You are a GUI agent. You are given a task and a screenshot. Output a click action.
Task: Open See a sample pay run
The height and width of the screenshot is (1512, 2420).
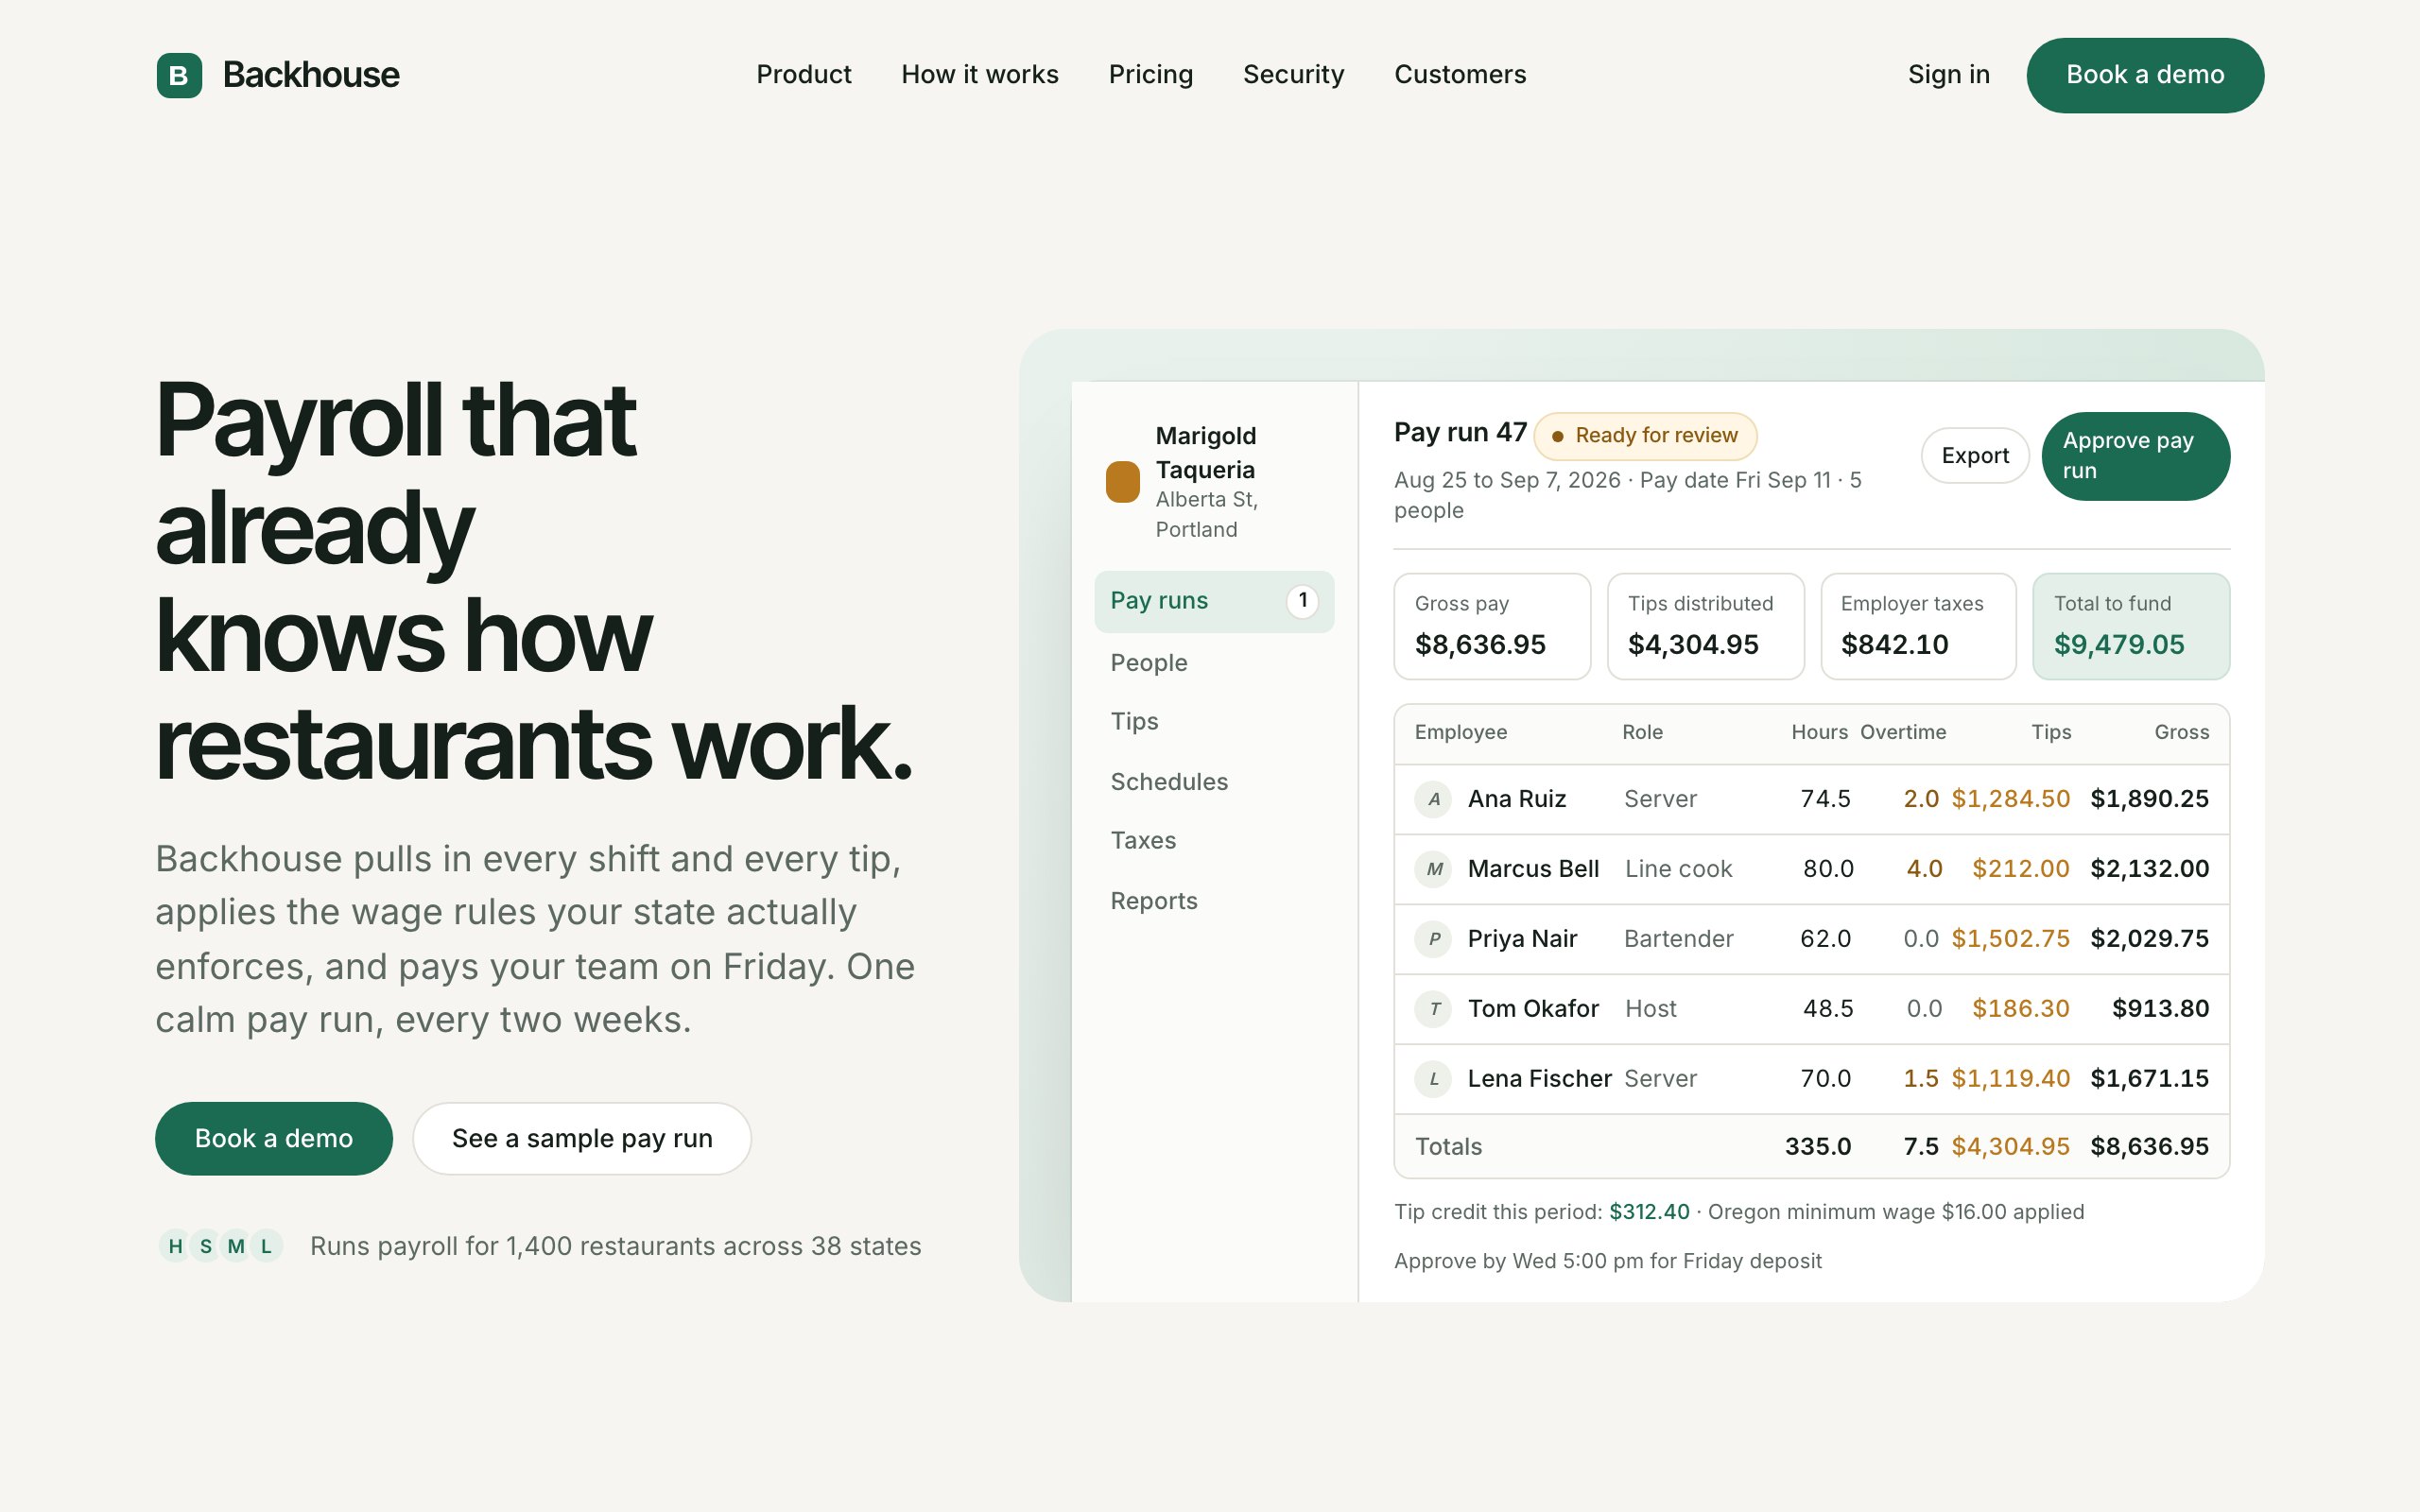pos(582,1138)
